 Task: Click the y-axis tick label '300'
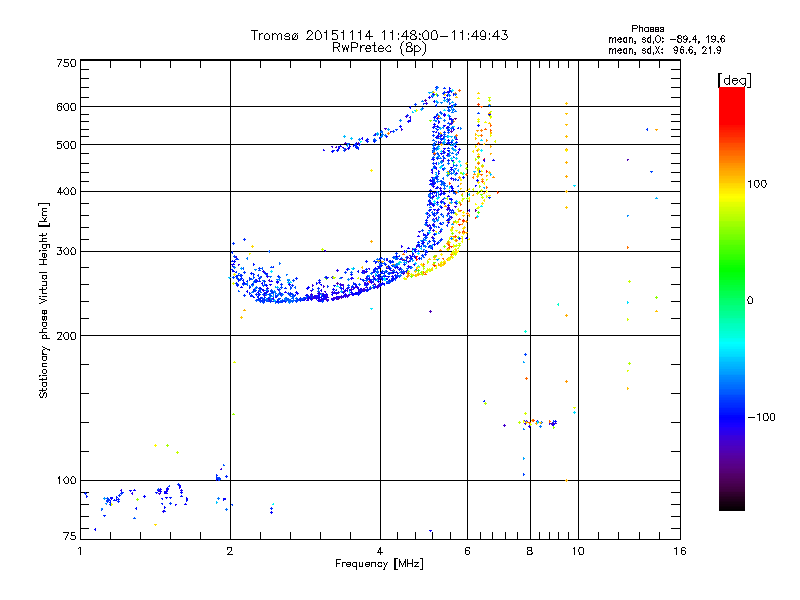(66, 252)
